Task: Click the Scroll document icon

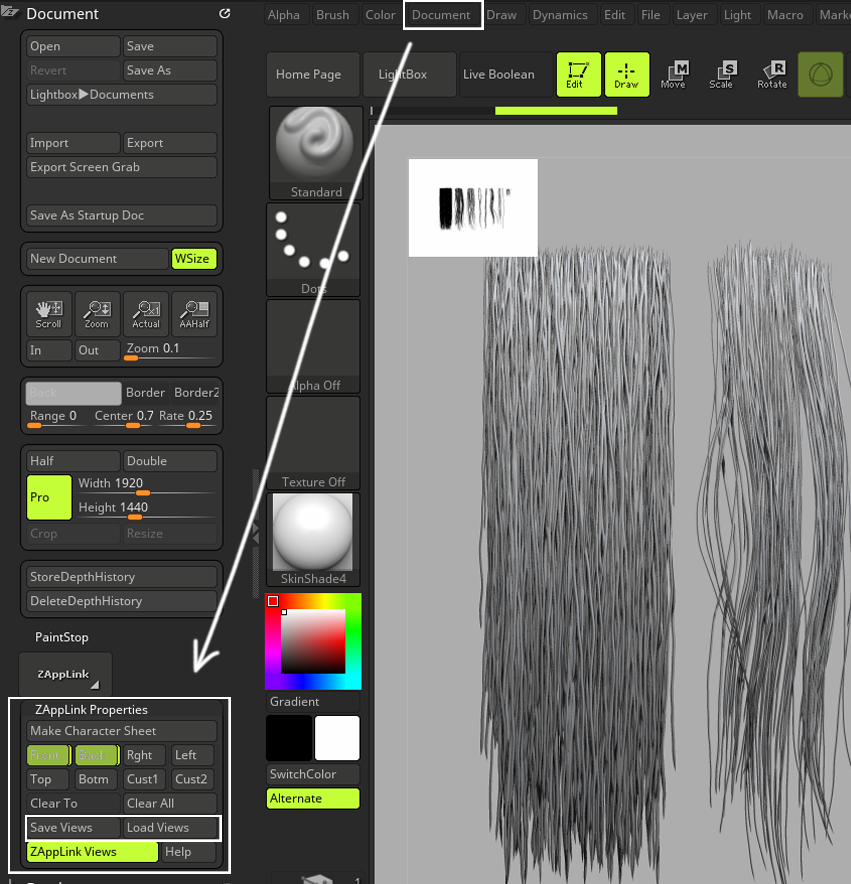Action: tap(49, 314)
